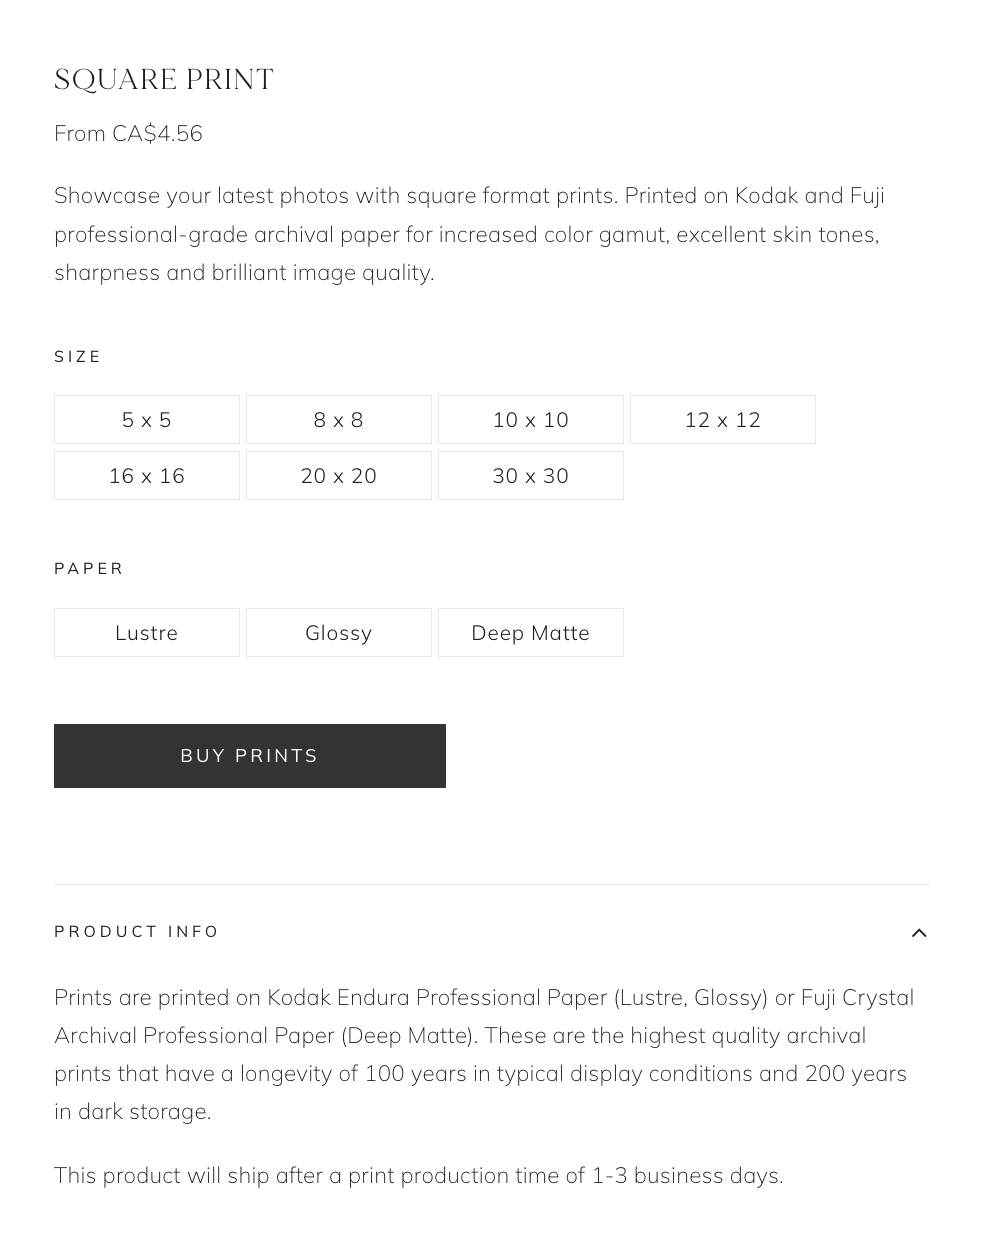
Task: Choose Glossy paper type
Action: pyautogui.click(x=339, y=633)
